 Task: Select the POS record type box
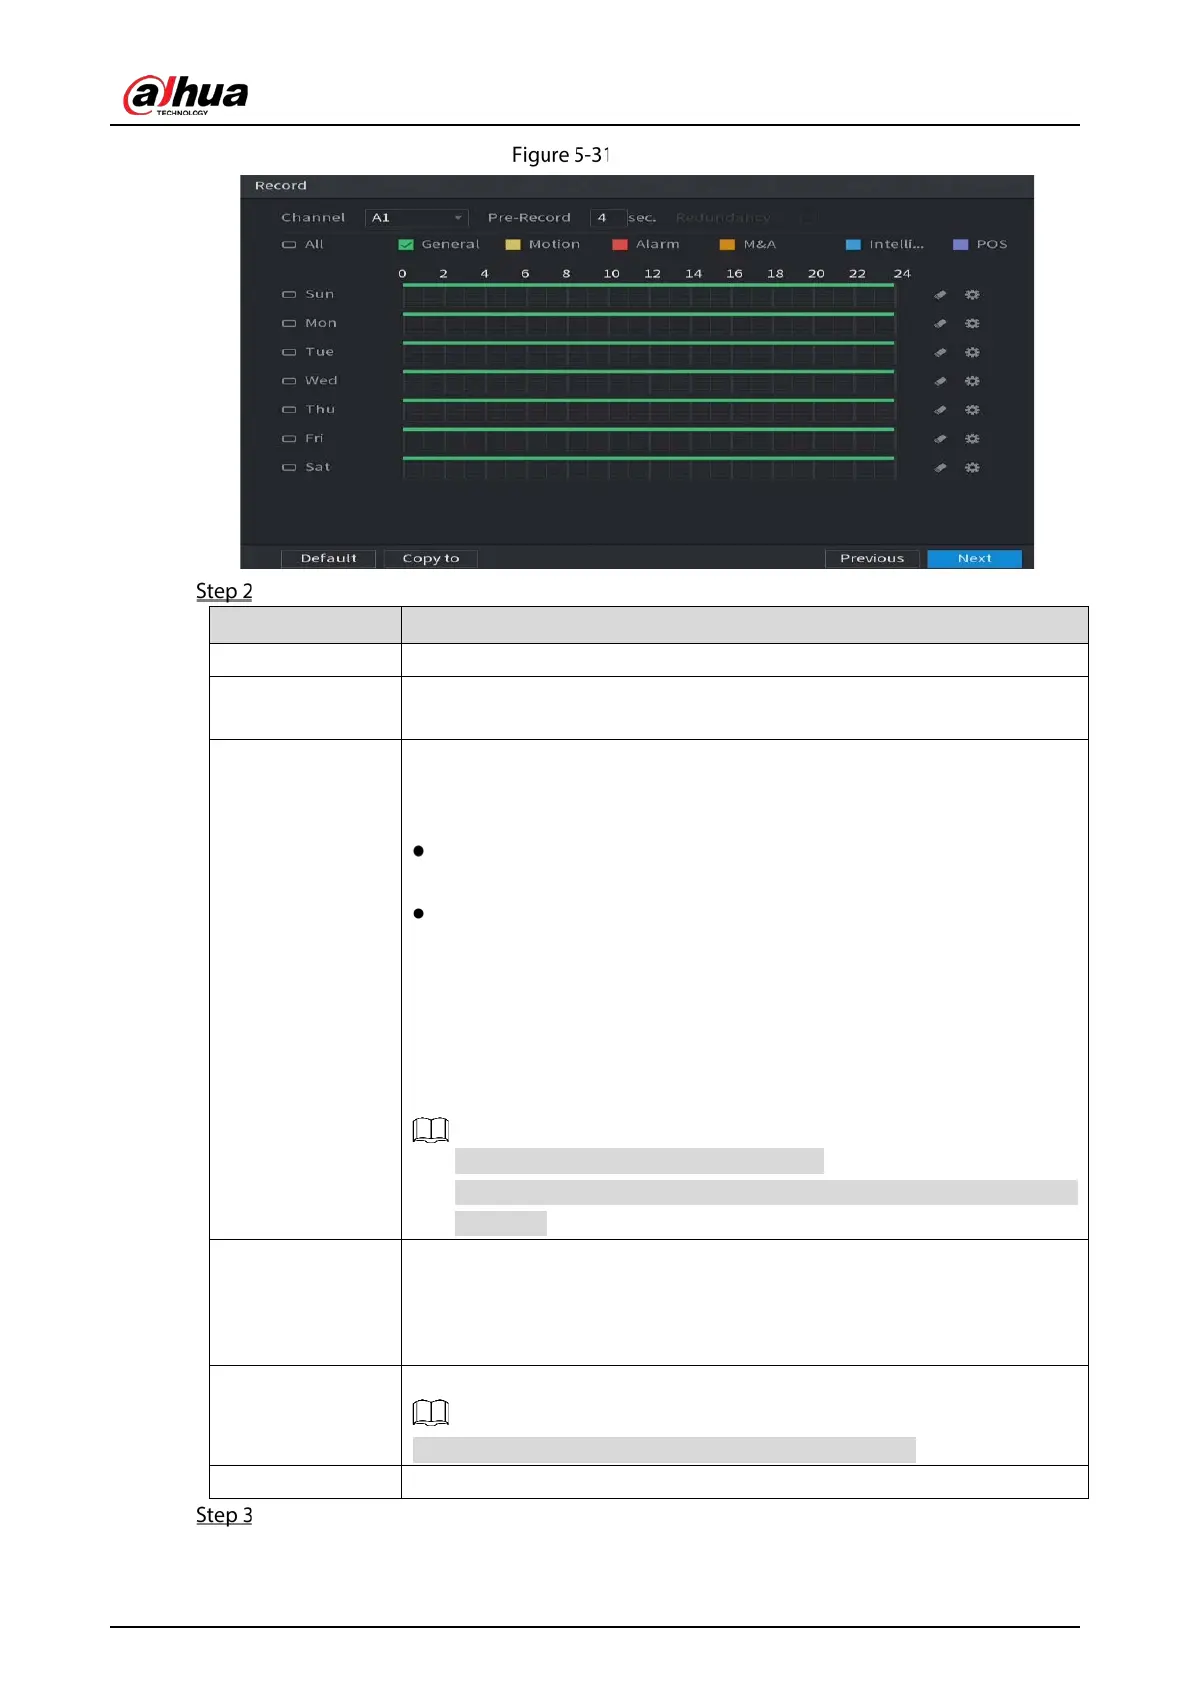pos(961,245)
